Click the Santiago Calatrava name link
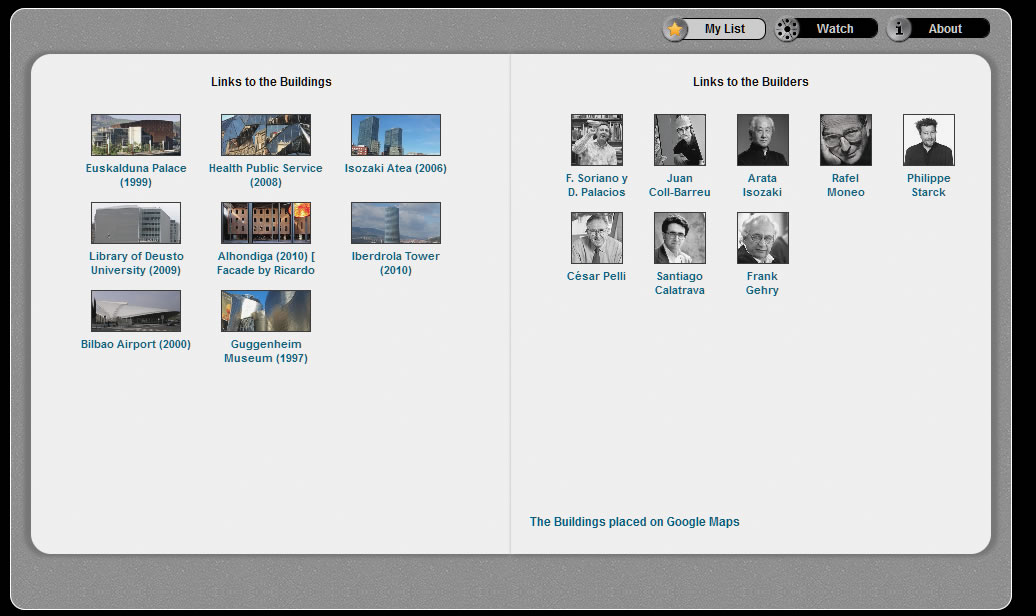Viewport: 1036px width, 616px height. (680, 283)
